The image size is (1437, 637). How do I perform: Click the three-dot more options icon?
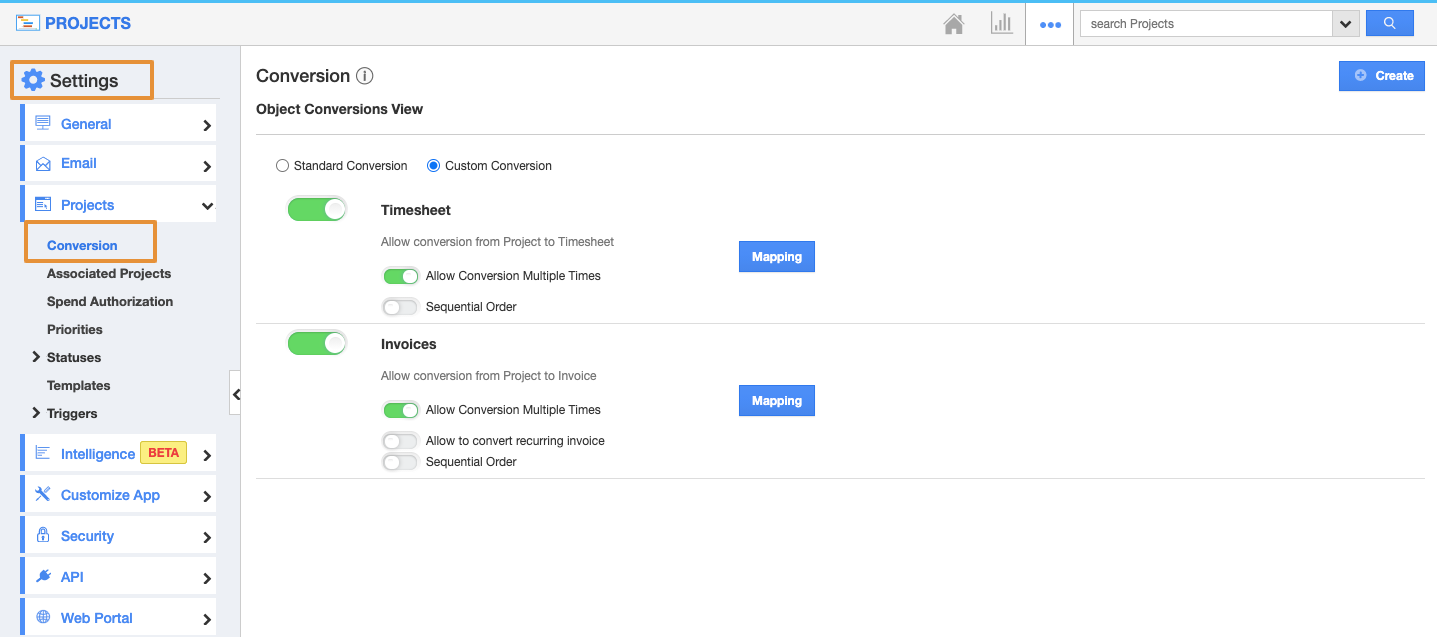[1050, 24]
